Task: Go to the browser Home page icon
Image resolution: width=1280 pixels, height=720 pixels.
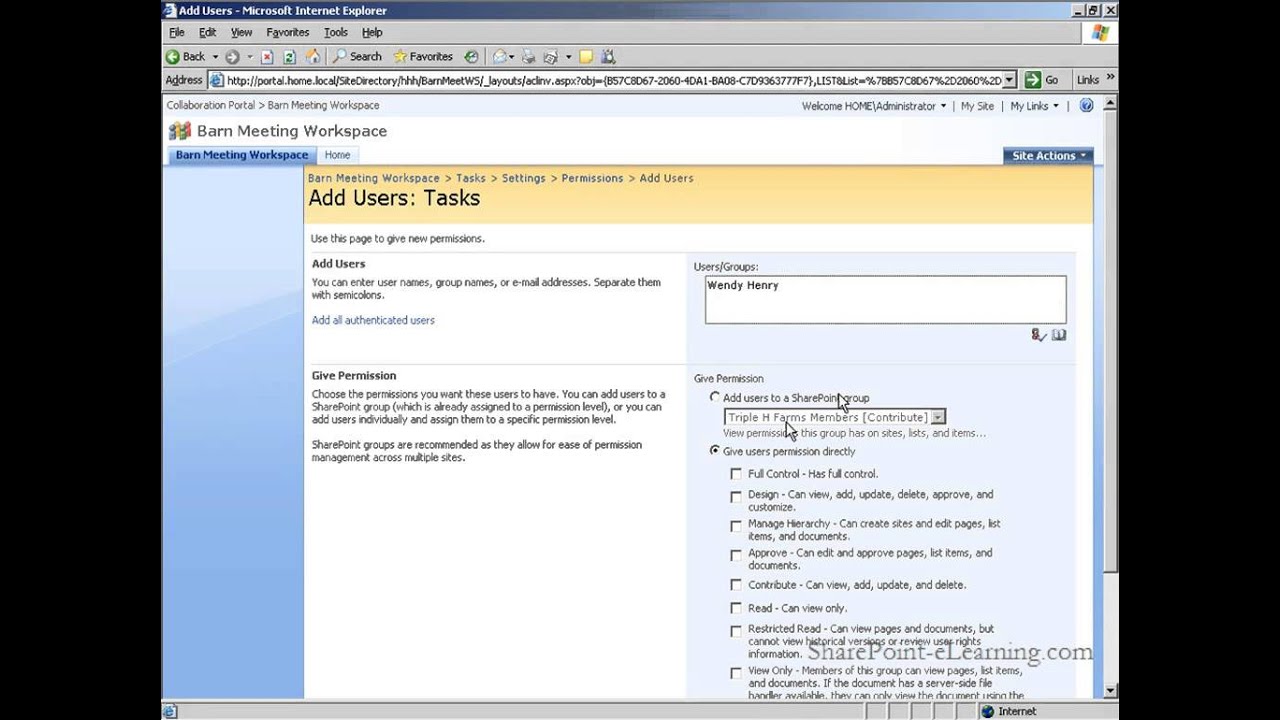Action: point(313,57)
